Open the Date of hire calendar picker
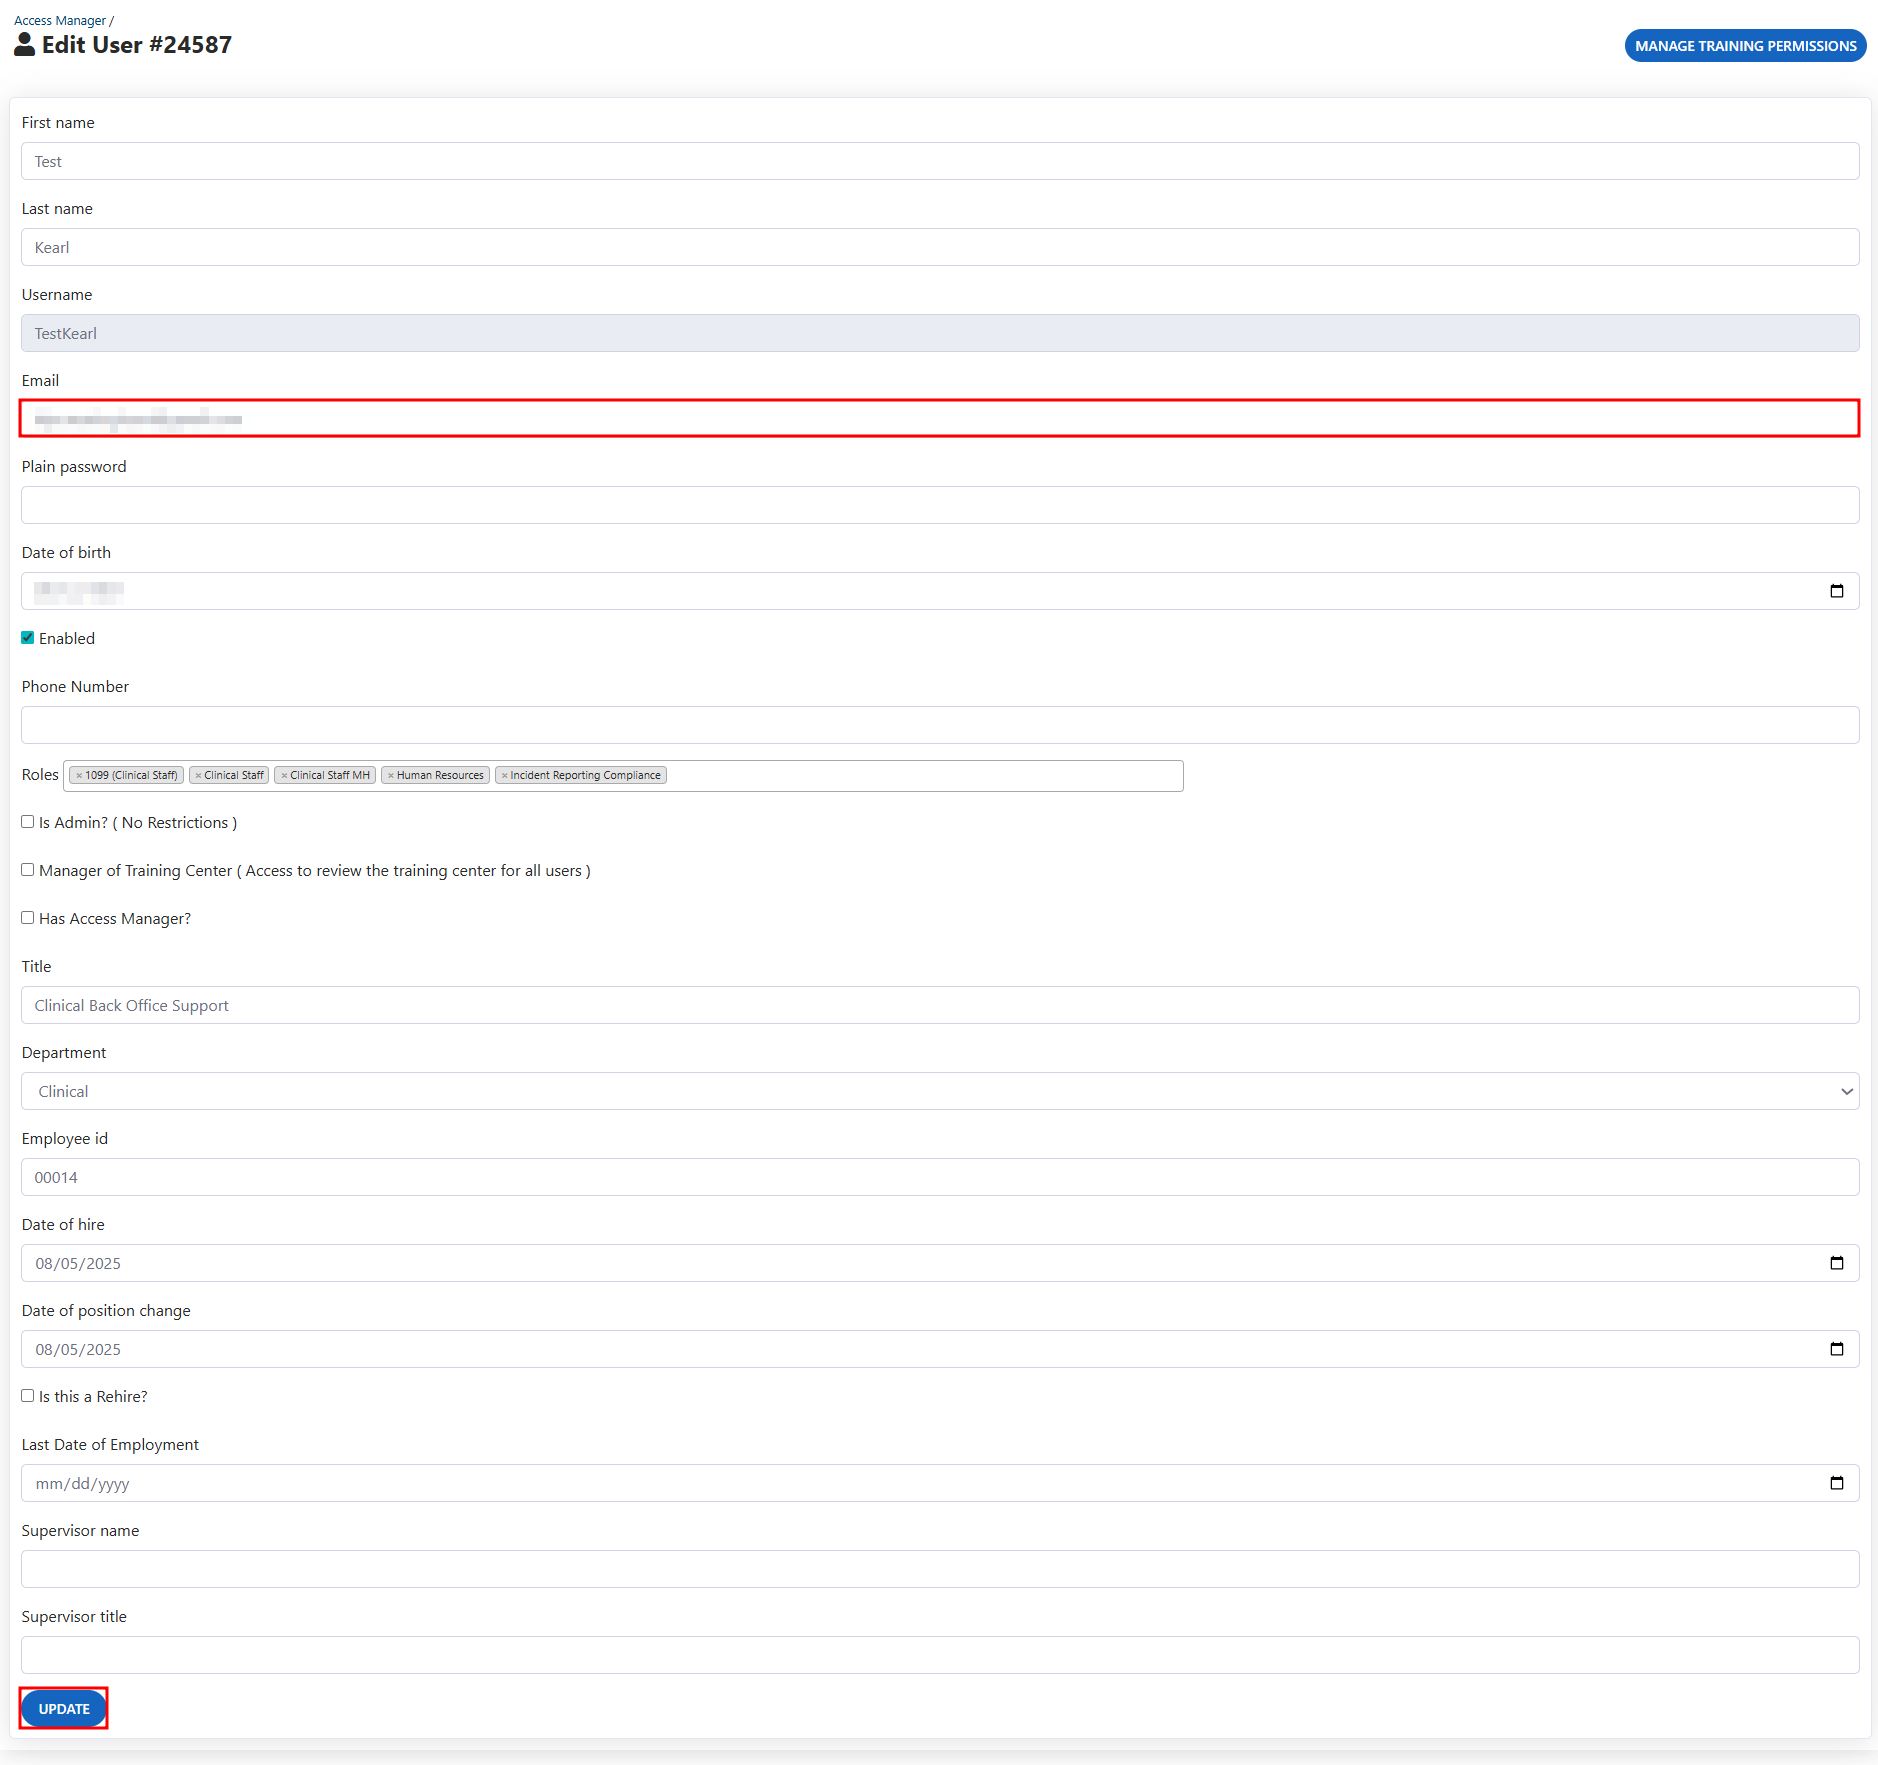Screen dimensions: 1878x1765 (1836, 1263)
